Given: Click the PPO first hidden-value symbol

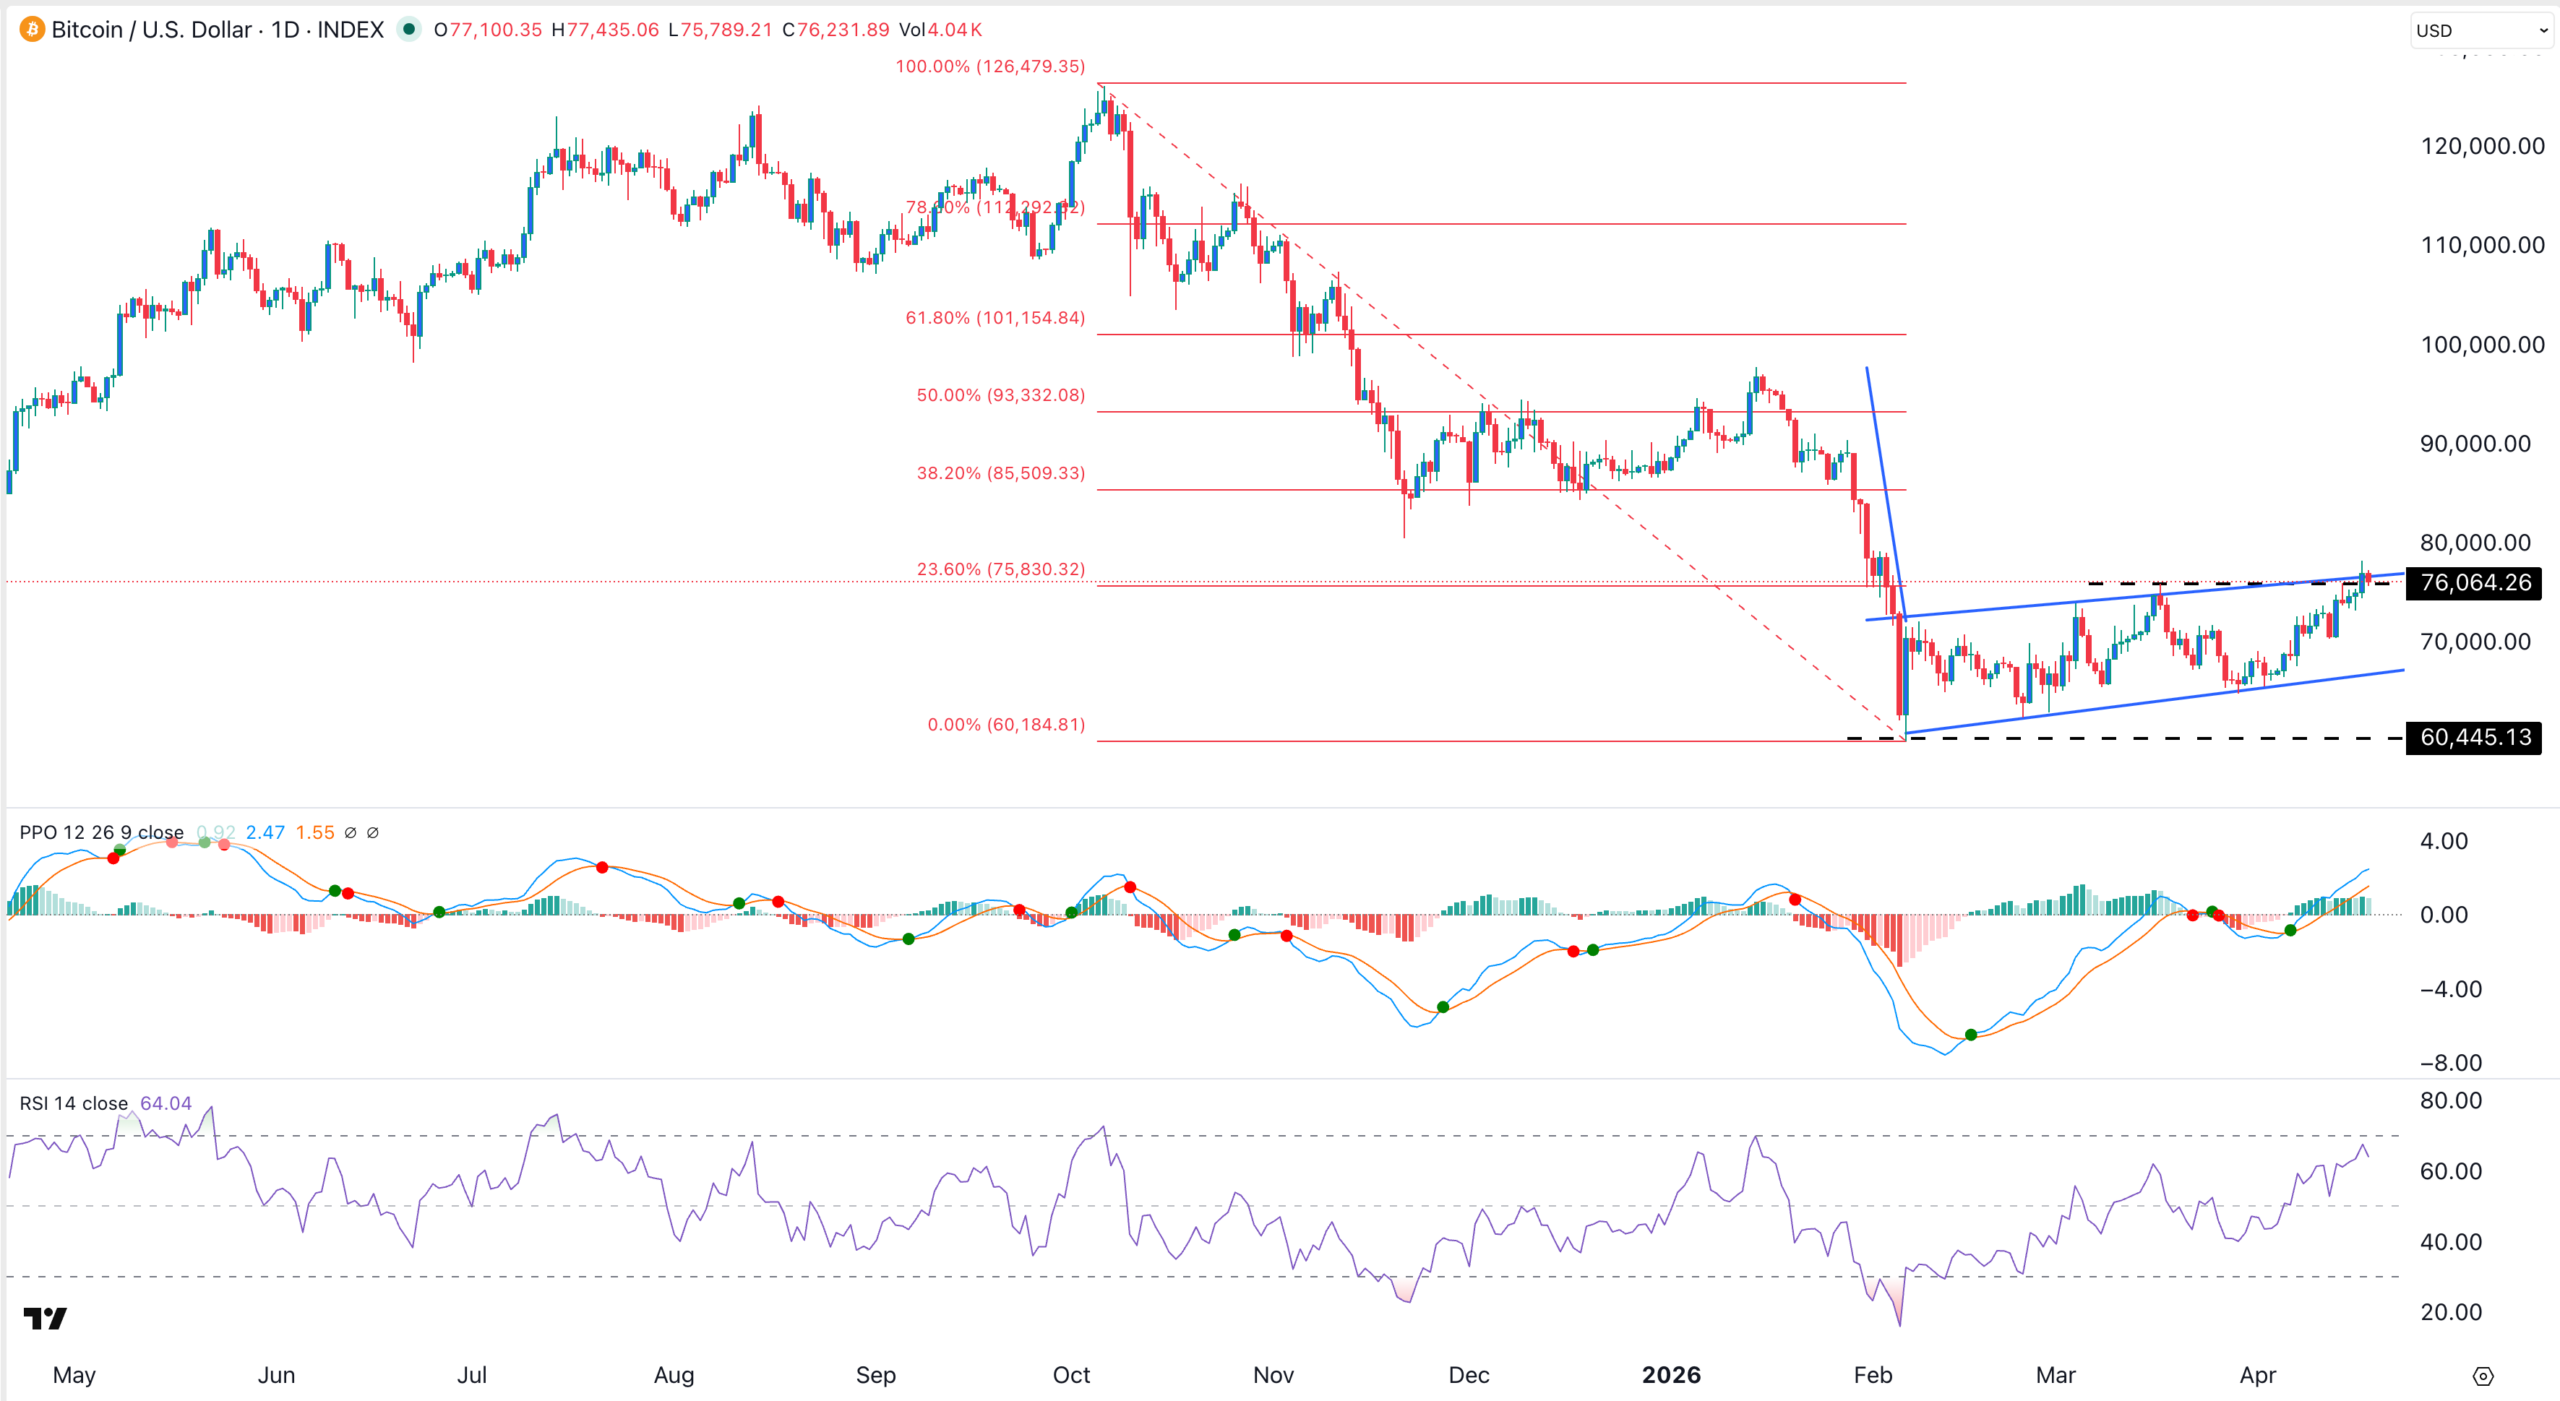Looking at the screenshot, I should click(350, 832).
